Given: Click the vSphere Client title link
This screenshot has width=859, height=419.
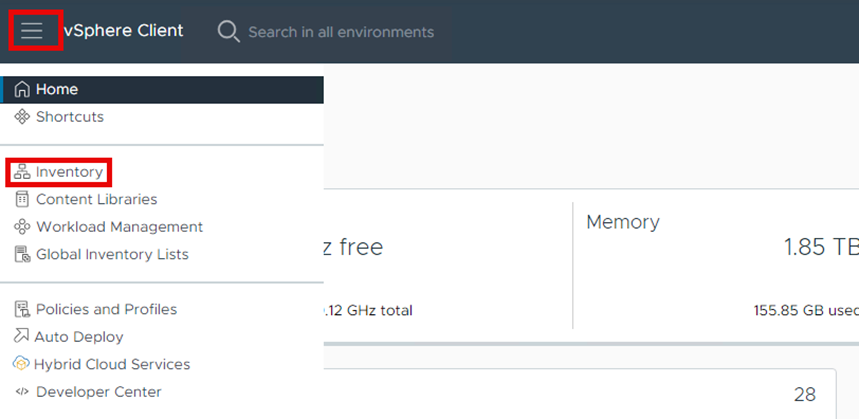Looking at the screenshot, I should tap(124, 31).
